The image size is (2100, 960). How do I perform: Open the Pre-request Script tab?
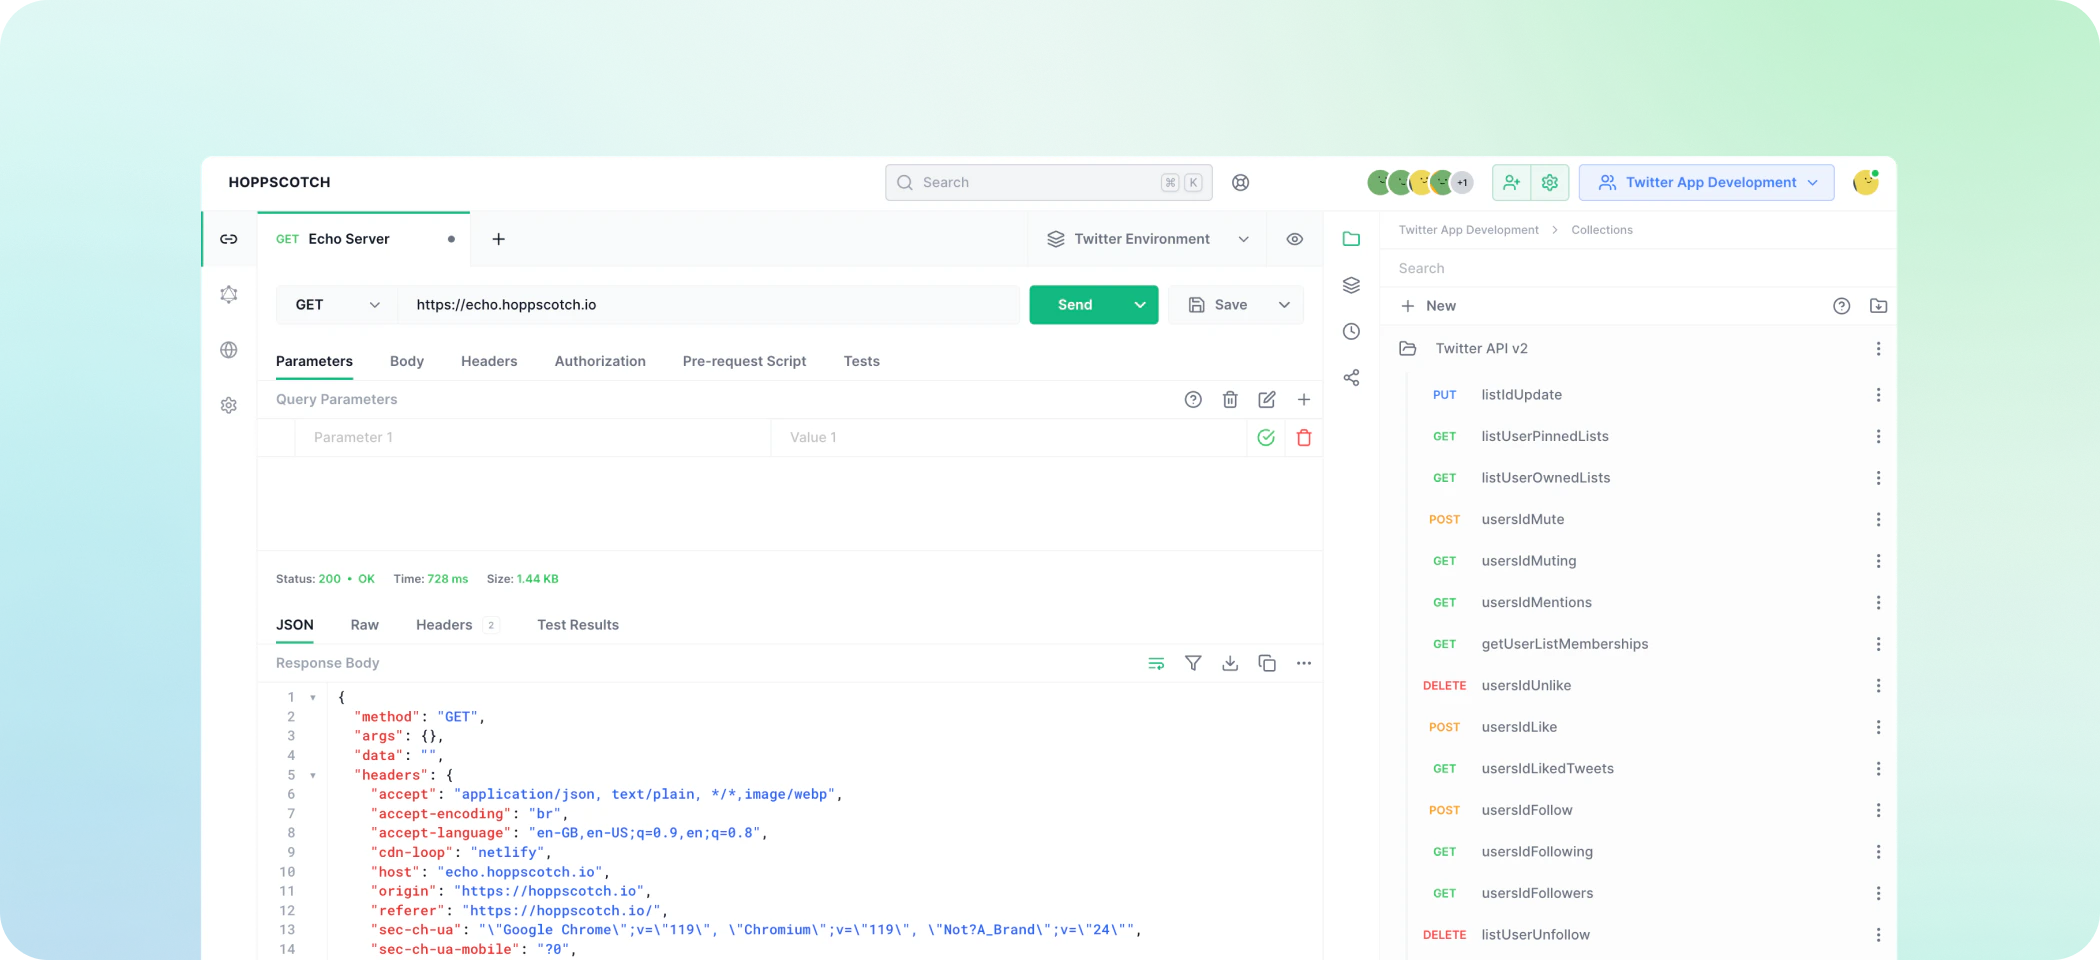[744, 361]
